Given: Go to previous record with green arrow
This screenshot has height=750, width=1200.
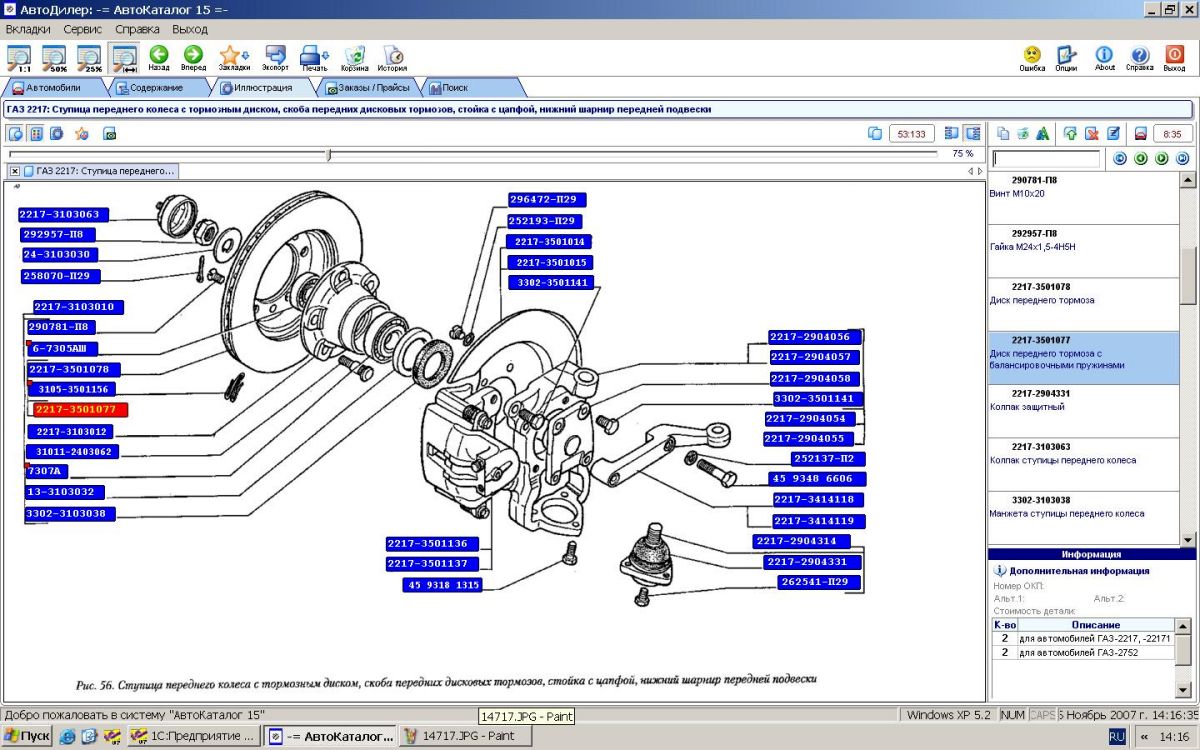Looking at the screenshot, I should pos(1140,158).
